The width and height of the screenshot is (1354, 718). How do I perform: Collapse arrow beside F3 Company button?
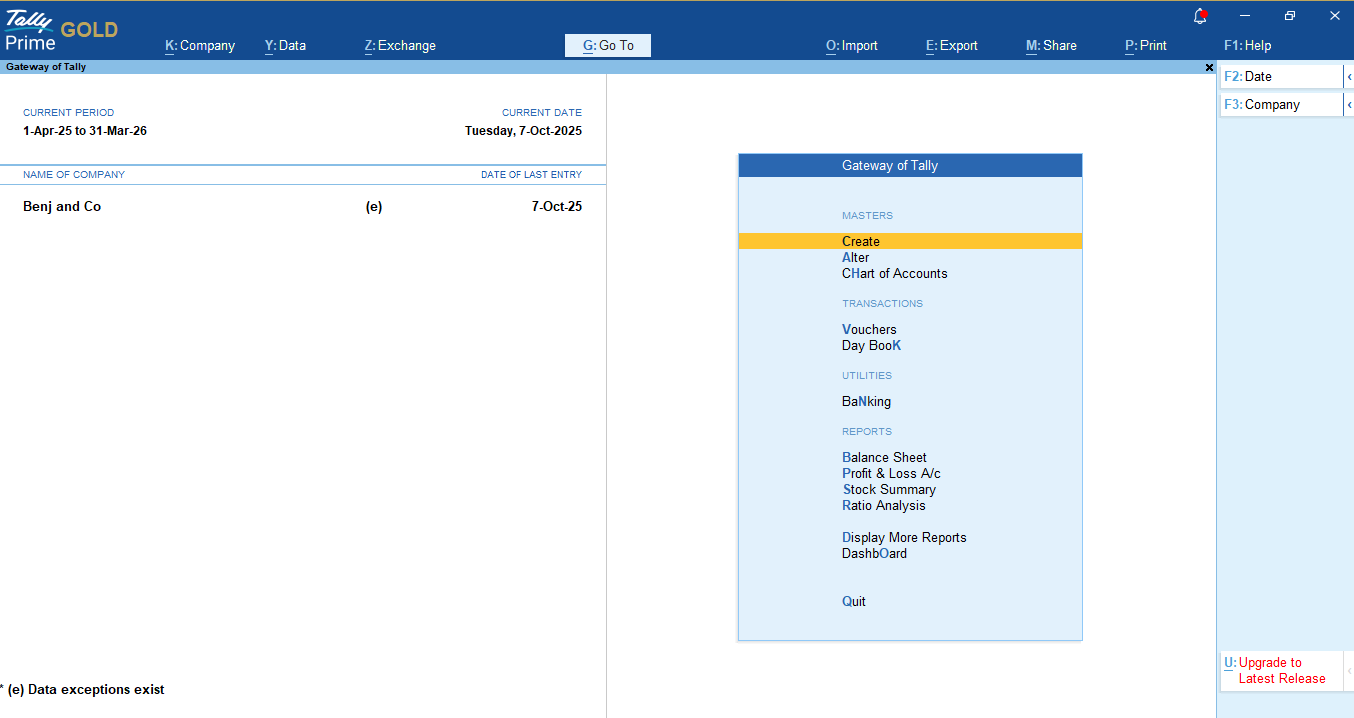(x=1348, y=105)
